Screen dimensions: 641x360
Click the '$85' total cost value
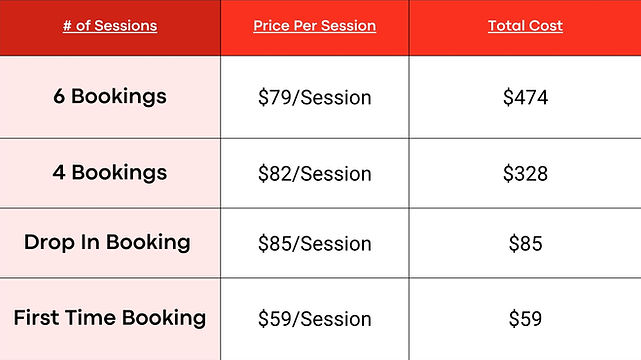tap(525, 244)
